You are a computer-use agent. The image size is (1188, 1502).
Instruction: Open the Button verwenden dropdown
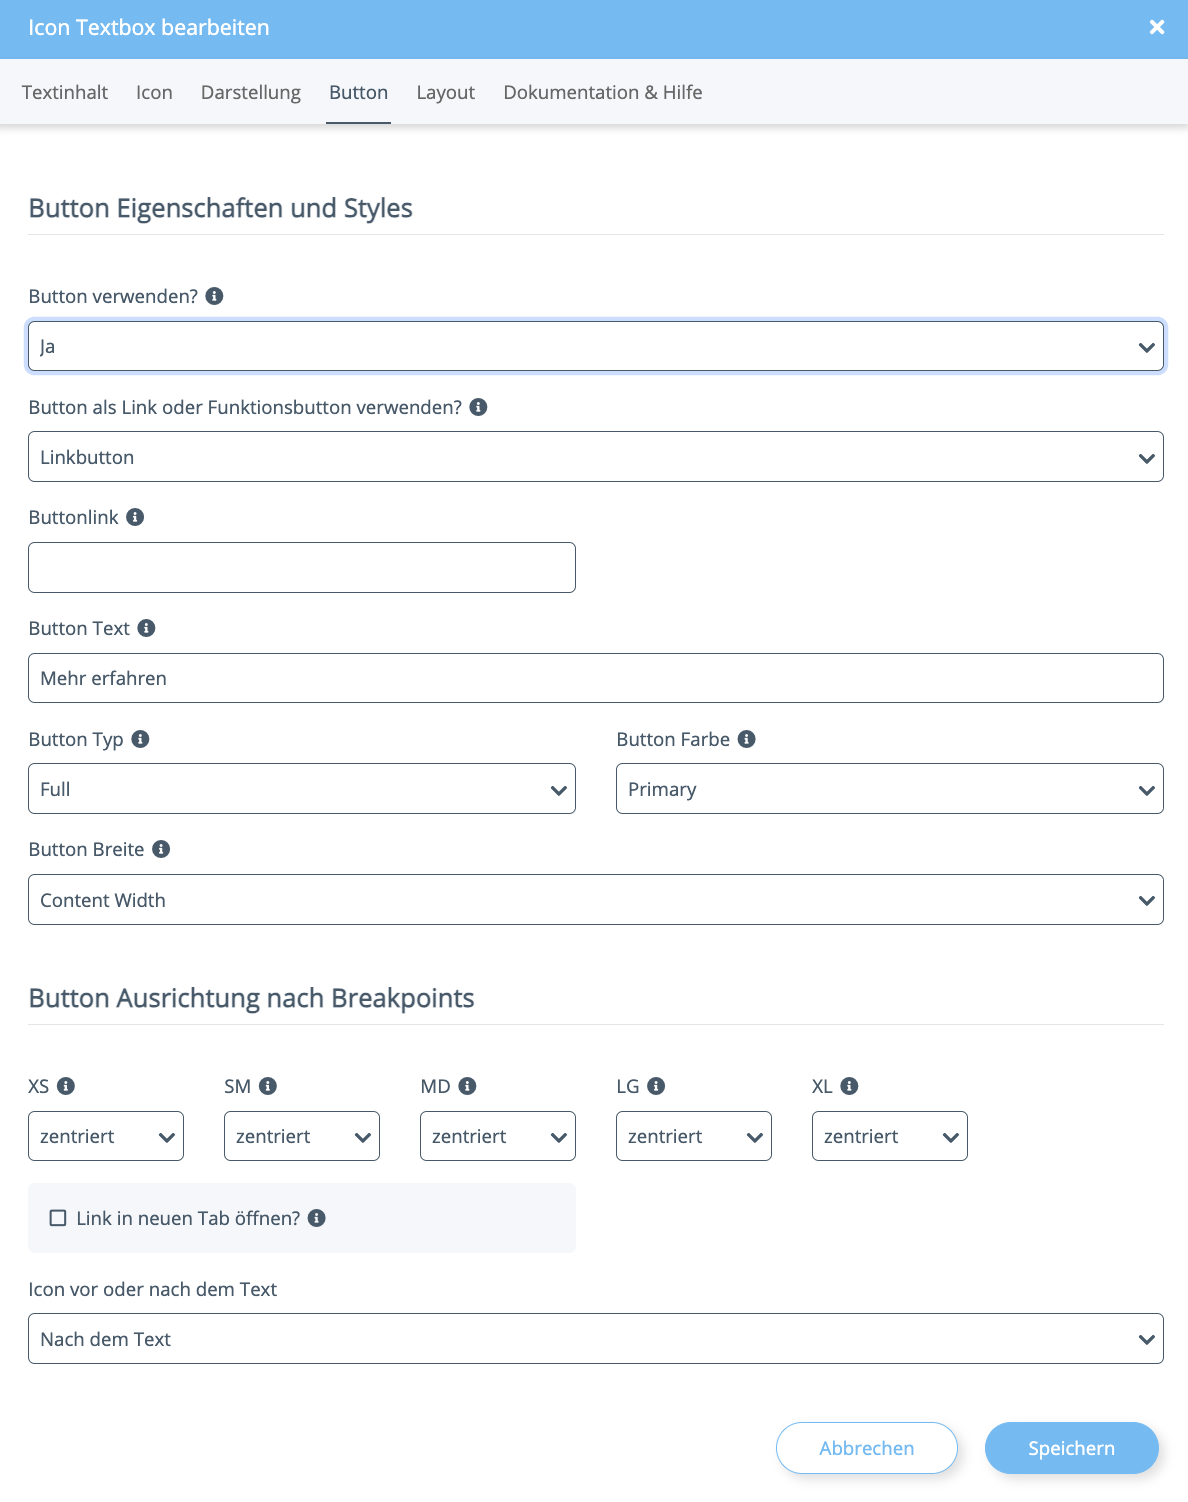[595, 346]
